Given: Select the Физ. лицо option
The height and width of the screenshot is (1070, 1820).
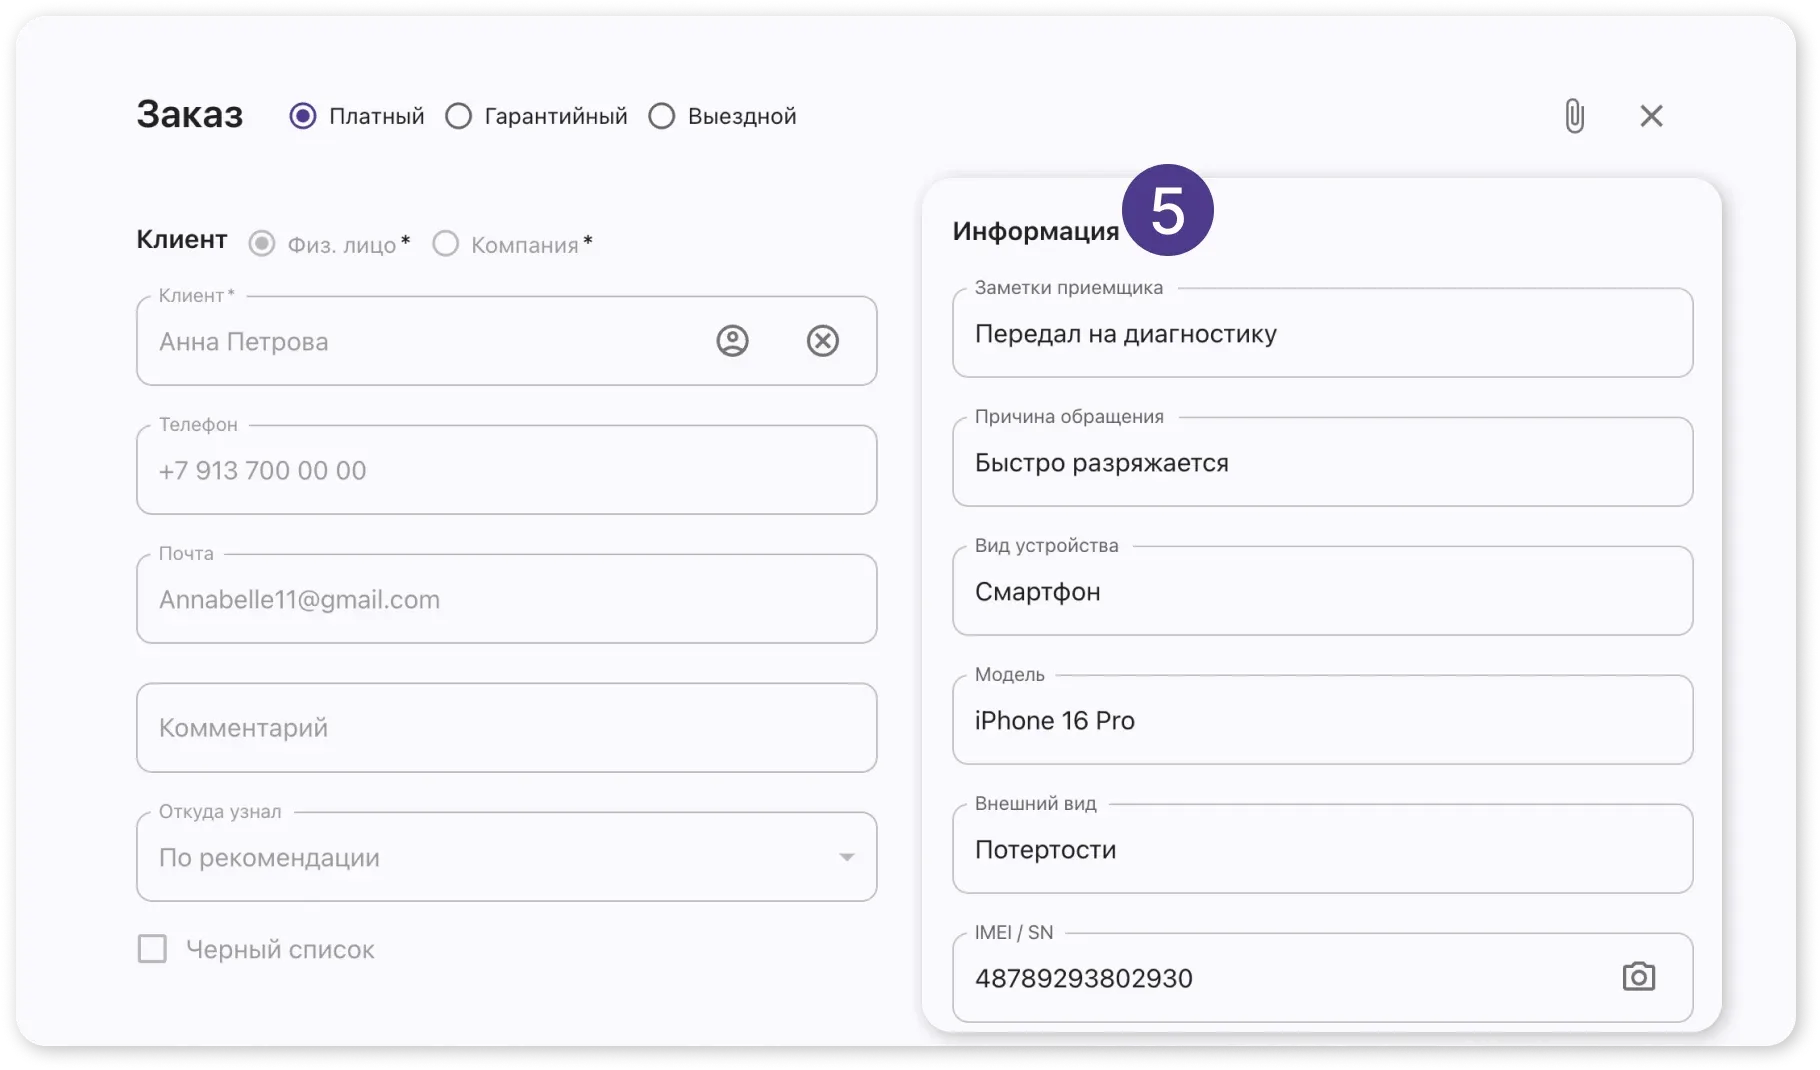Looking at the screenshot, I should coord(262,242).
